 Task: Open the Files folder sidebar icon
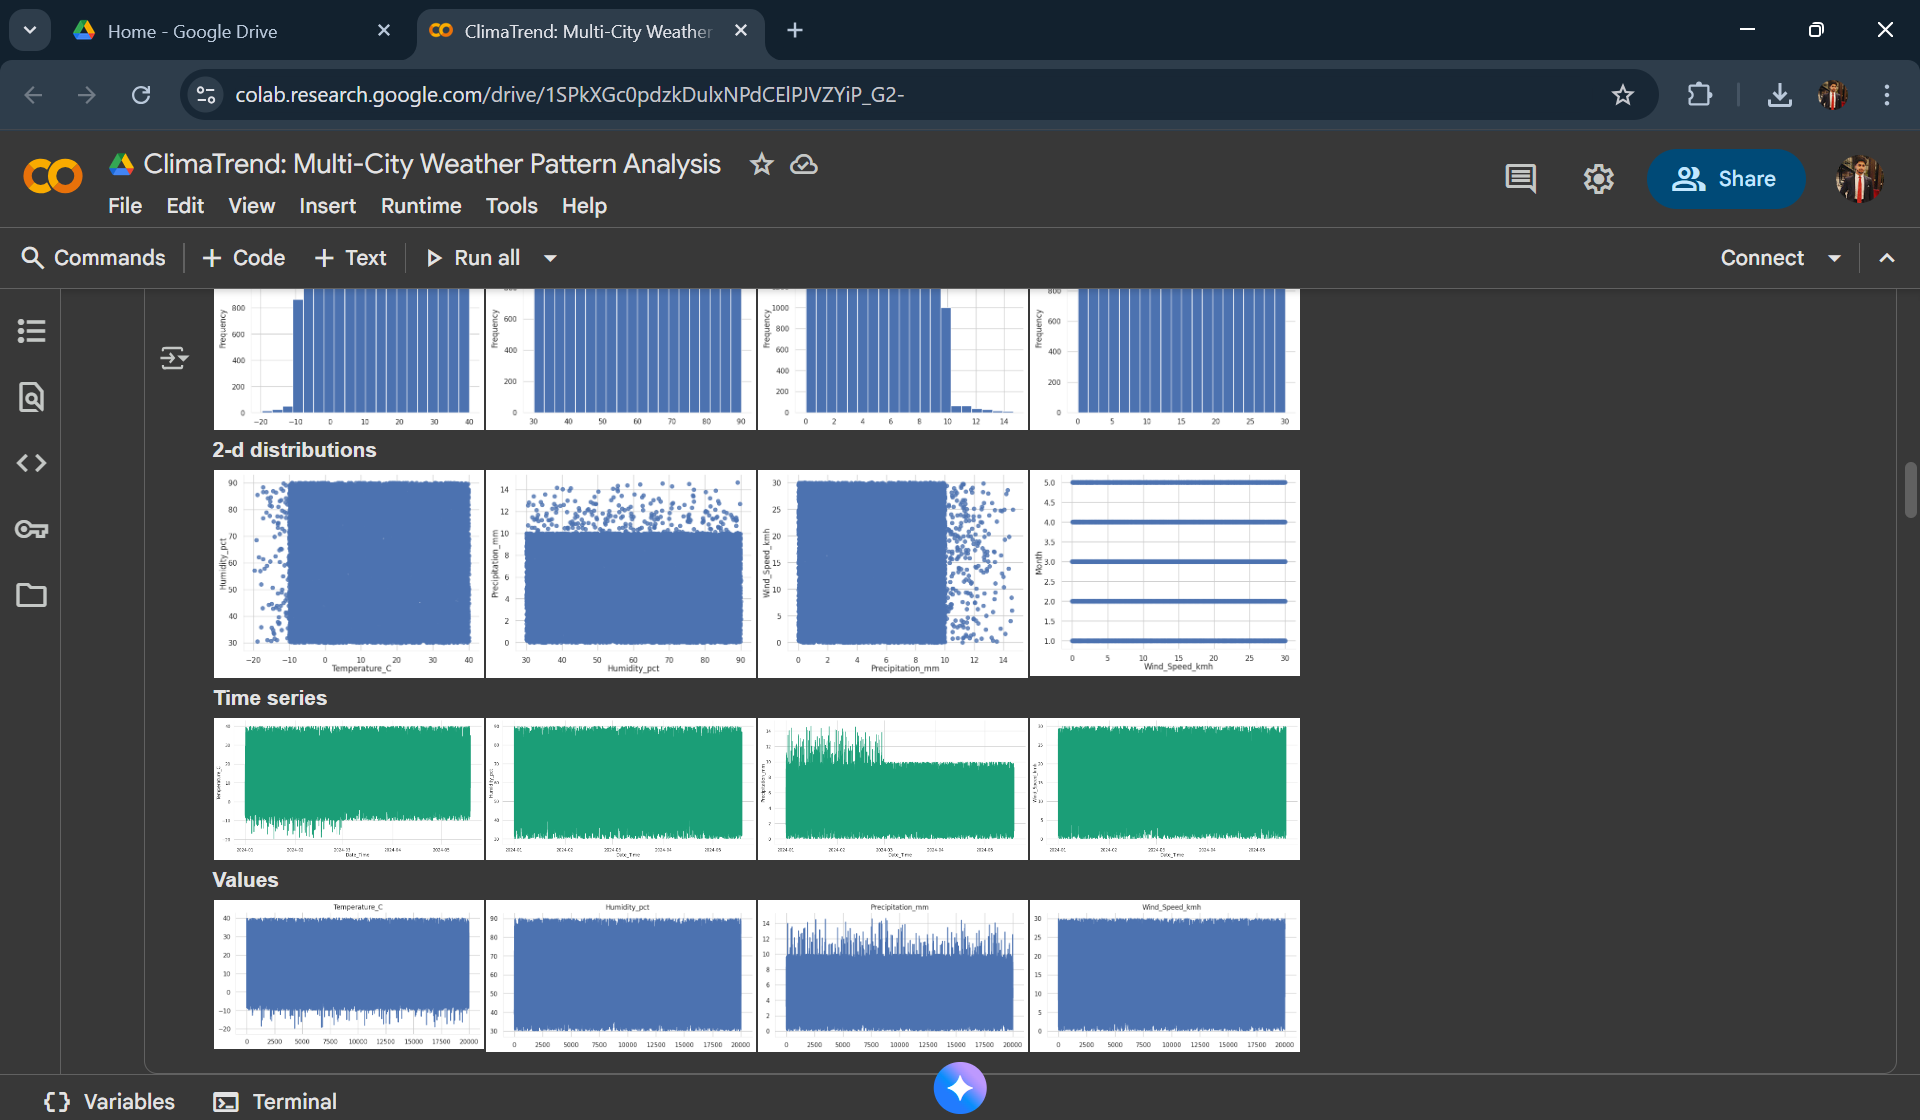[32, 595]
